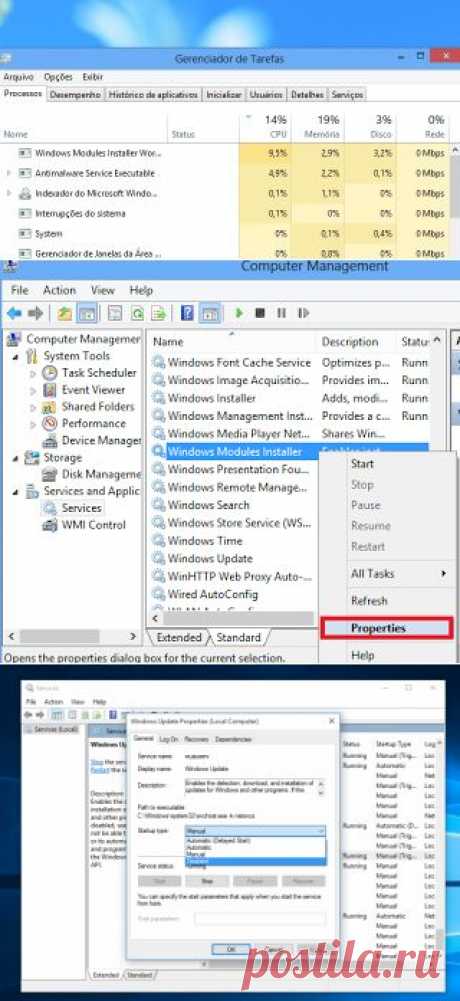Click the Refresh toolbar icon in Computer Management
The height and width of the screenshot is (1001, 460).
coord(137,313)
